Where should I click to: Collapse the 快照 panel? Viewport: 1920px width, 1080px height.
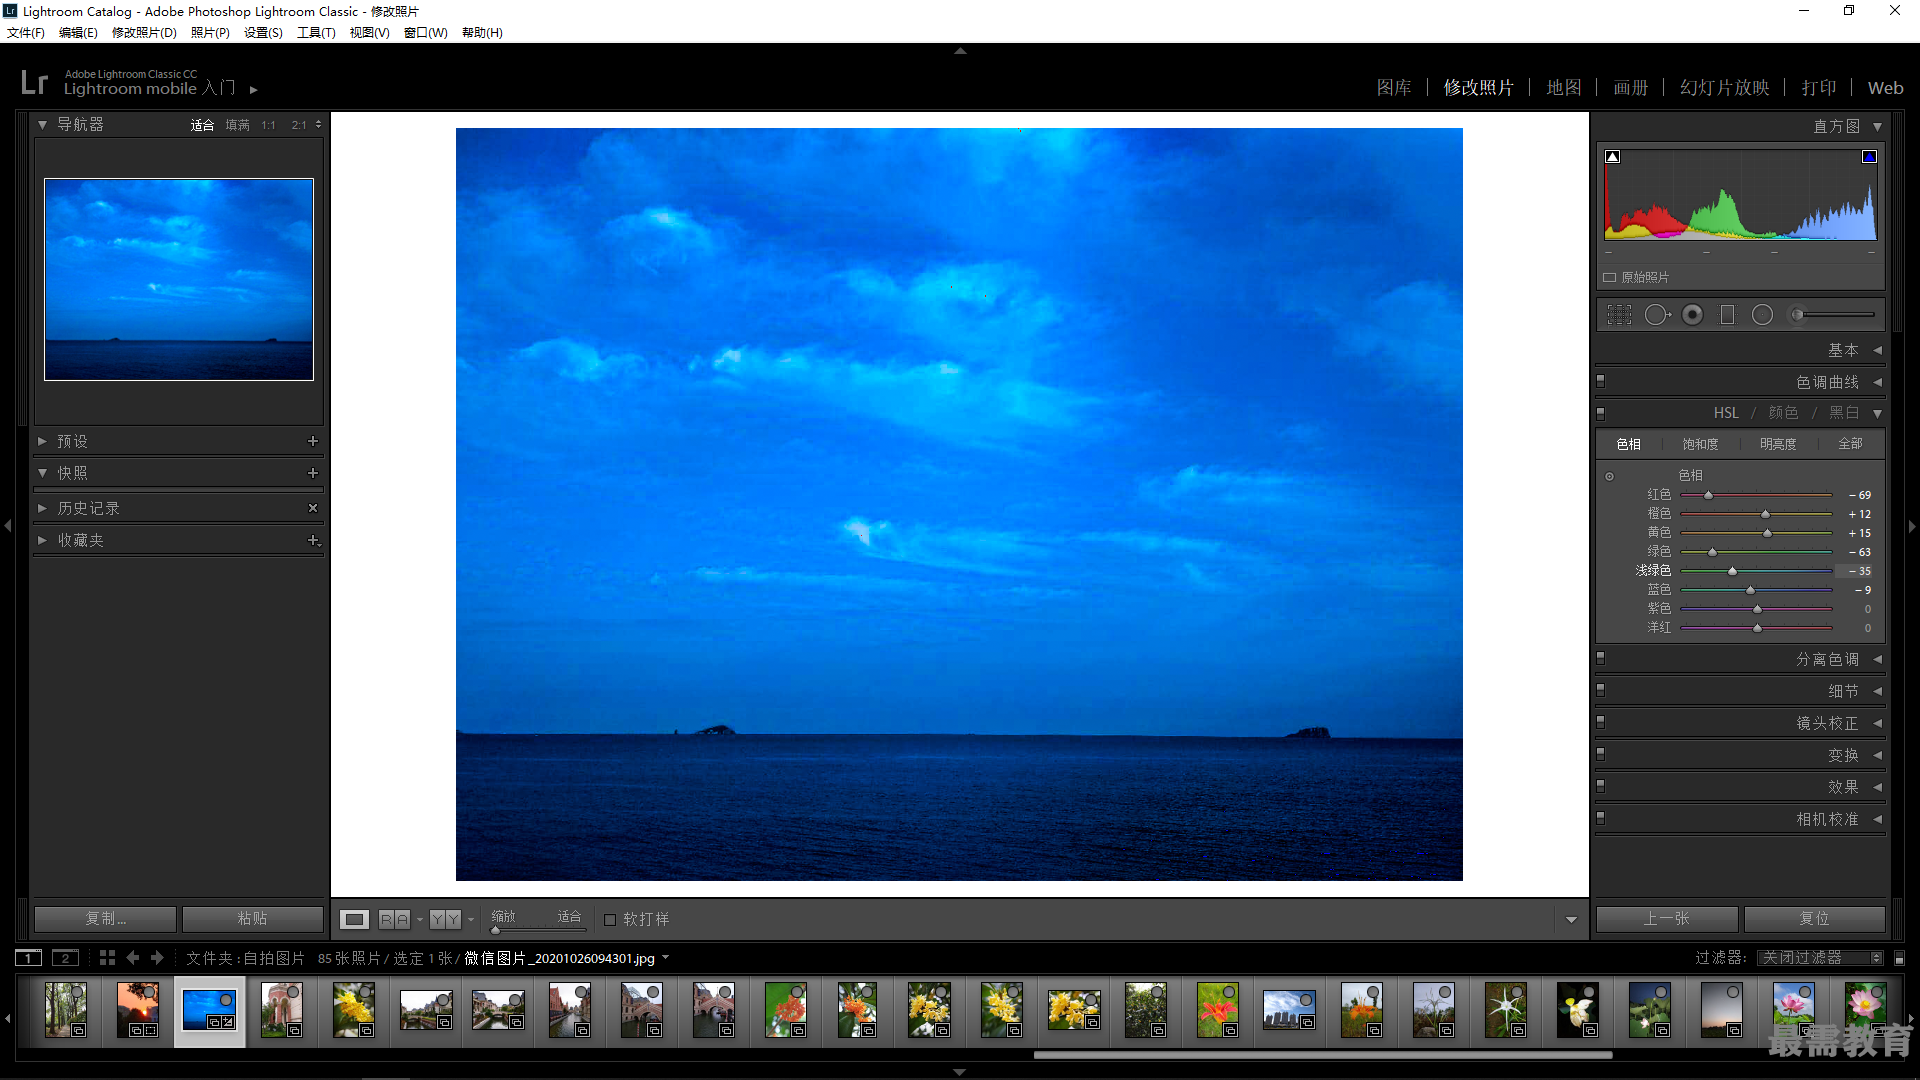coord(42,473)
